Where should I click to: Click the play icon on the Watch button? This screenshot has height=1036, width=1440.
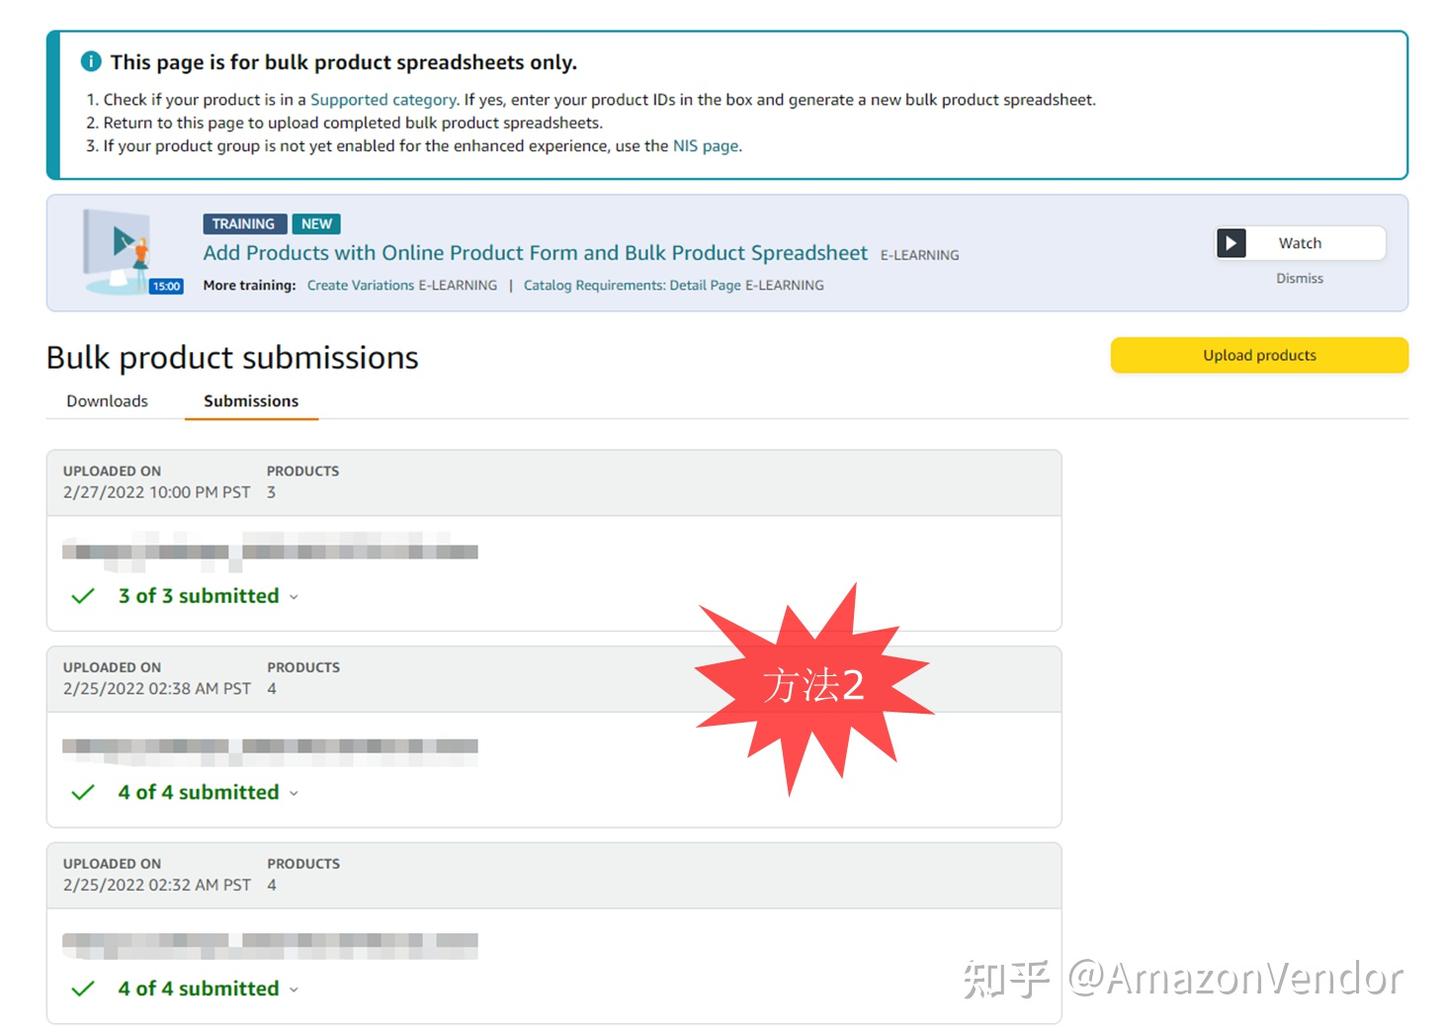(x=1231, y=243)
